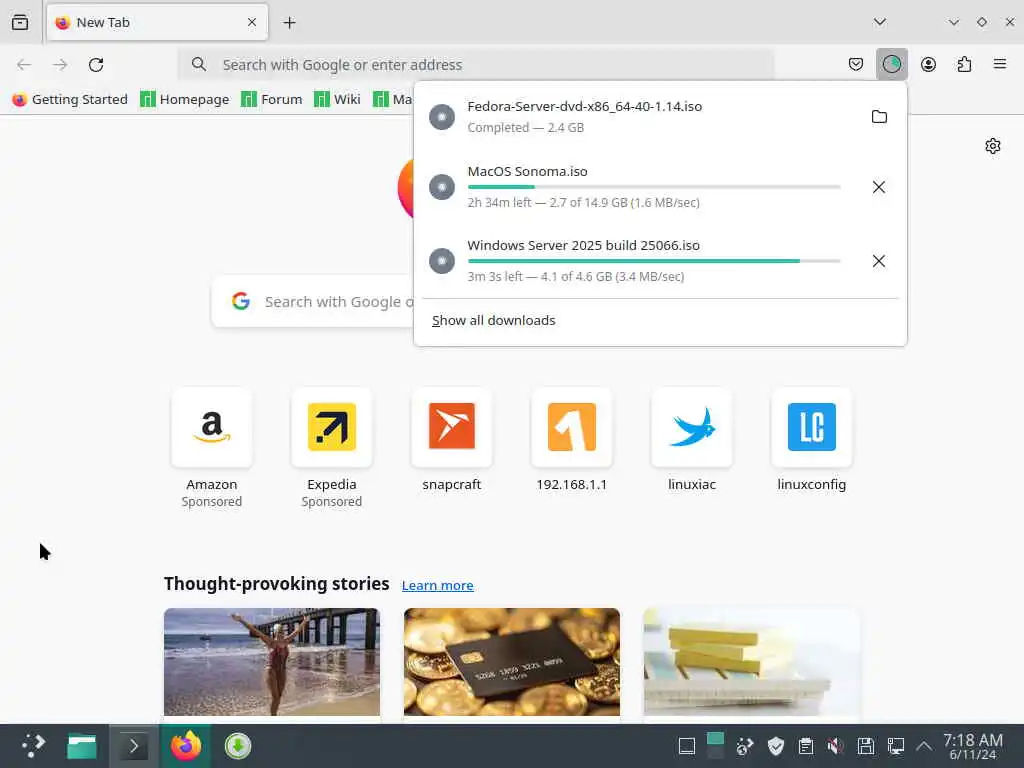Reload the current page
Image resolution: width=1024 pixels, height=768 pixels.
tap(96, 65)
